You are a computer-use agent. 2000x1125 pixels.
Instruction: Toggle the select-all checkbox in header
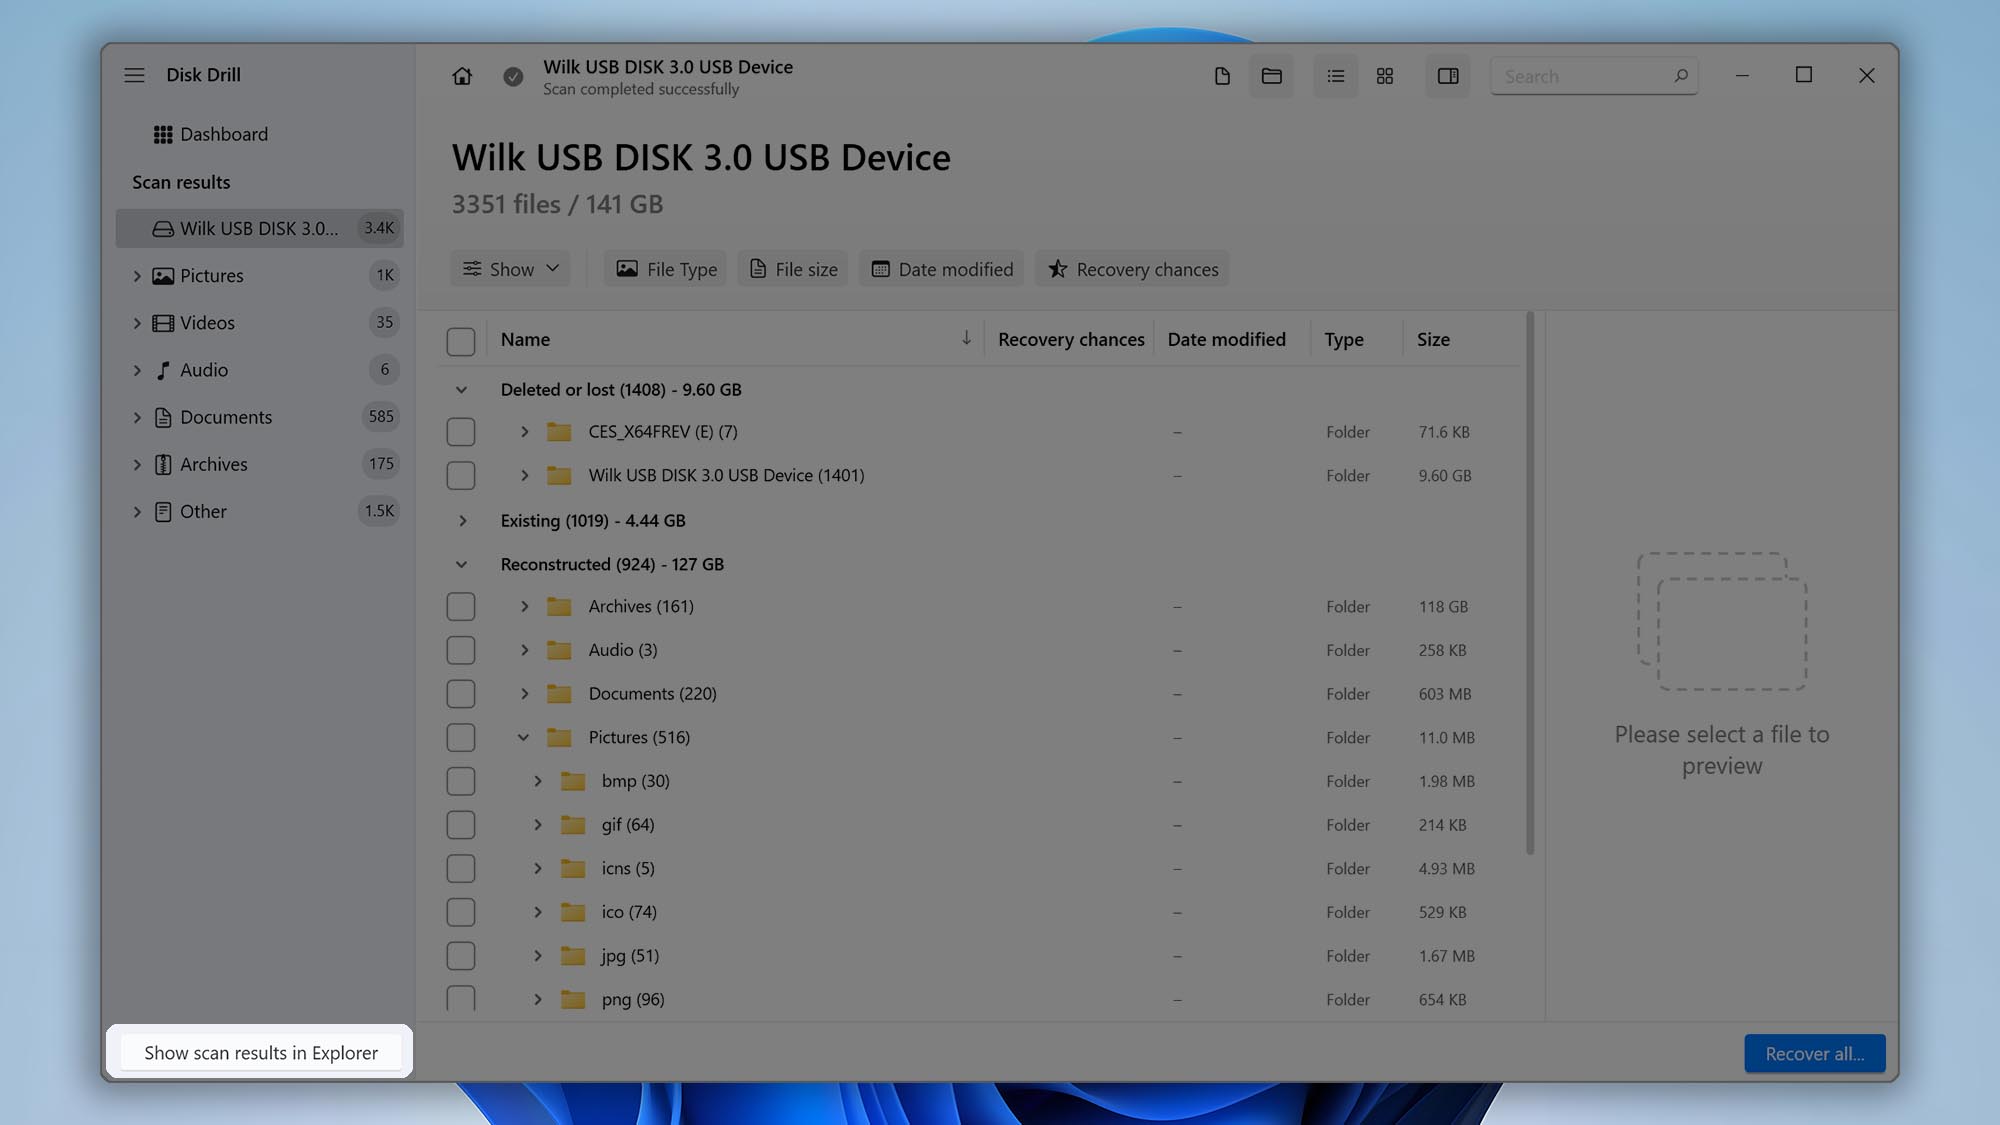point(461,341)
